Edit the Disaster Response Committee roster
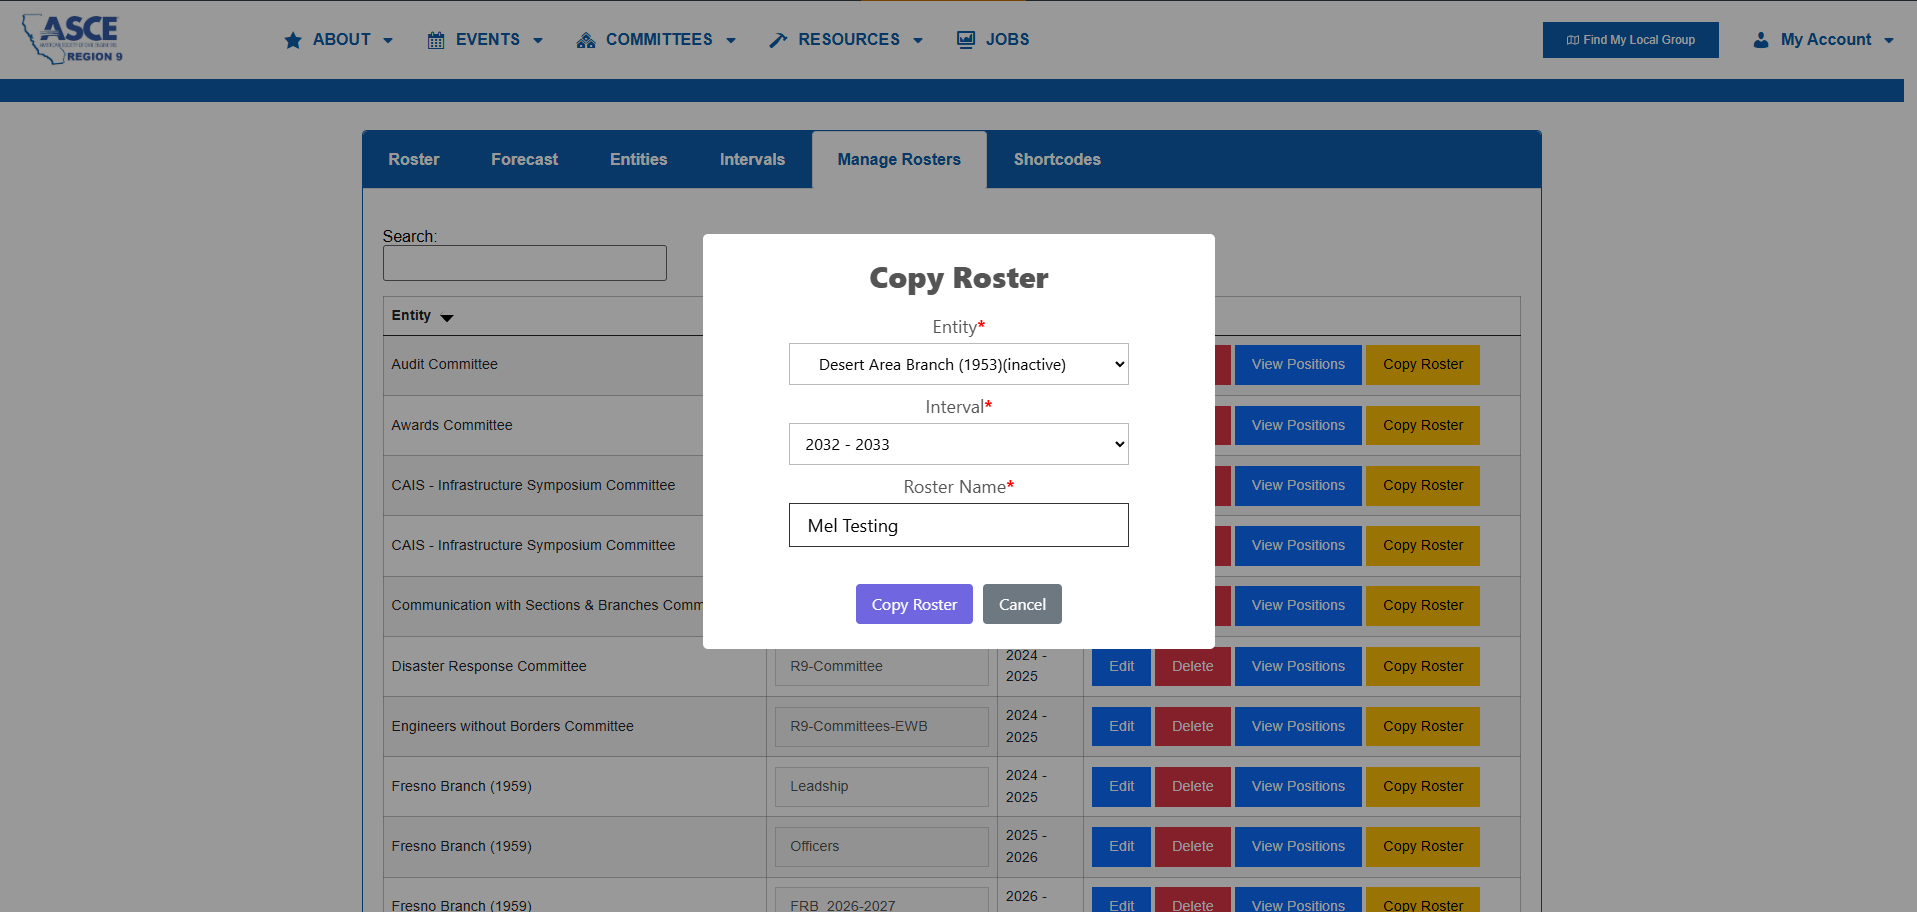The height and width of the screenshot is (912, 1917). (1121, 667)
